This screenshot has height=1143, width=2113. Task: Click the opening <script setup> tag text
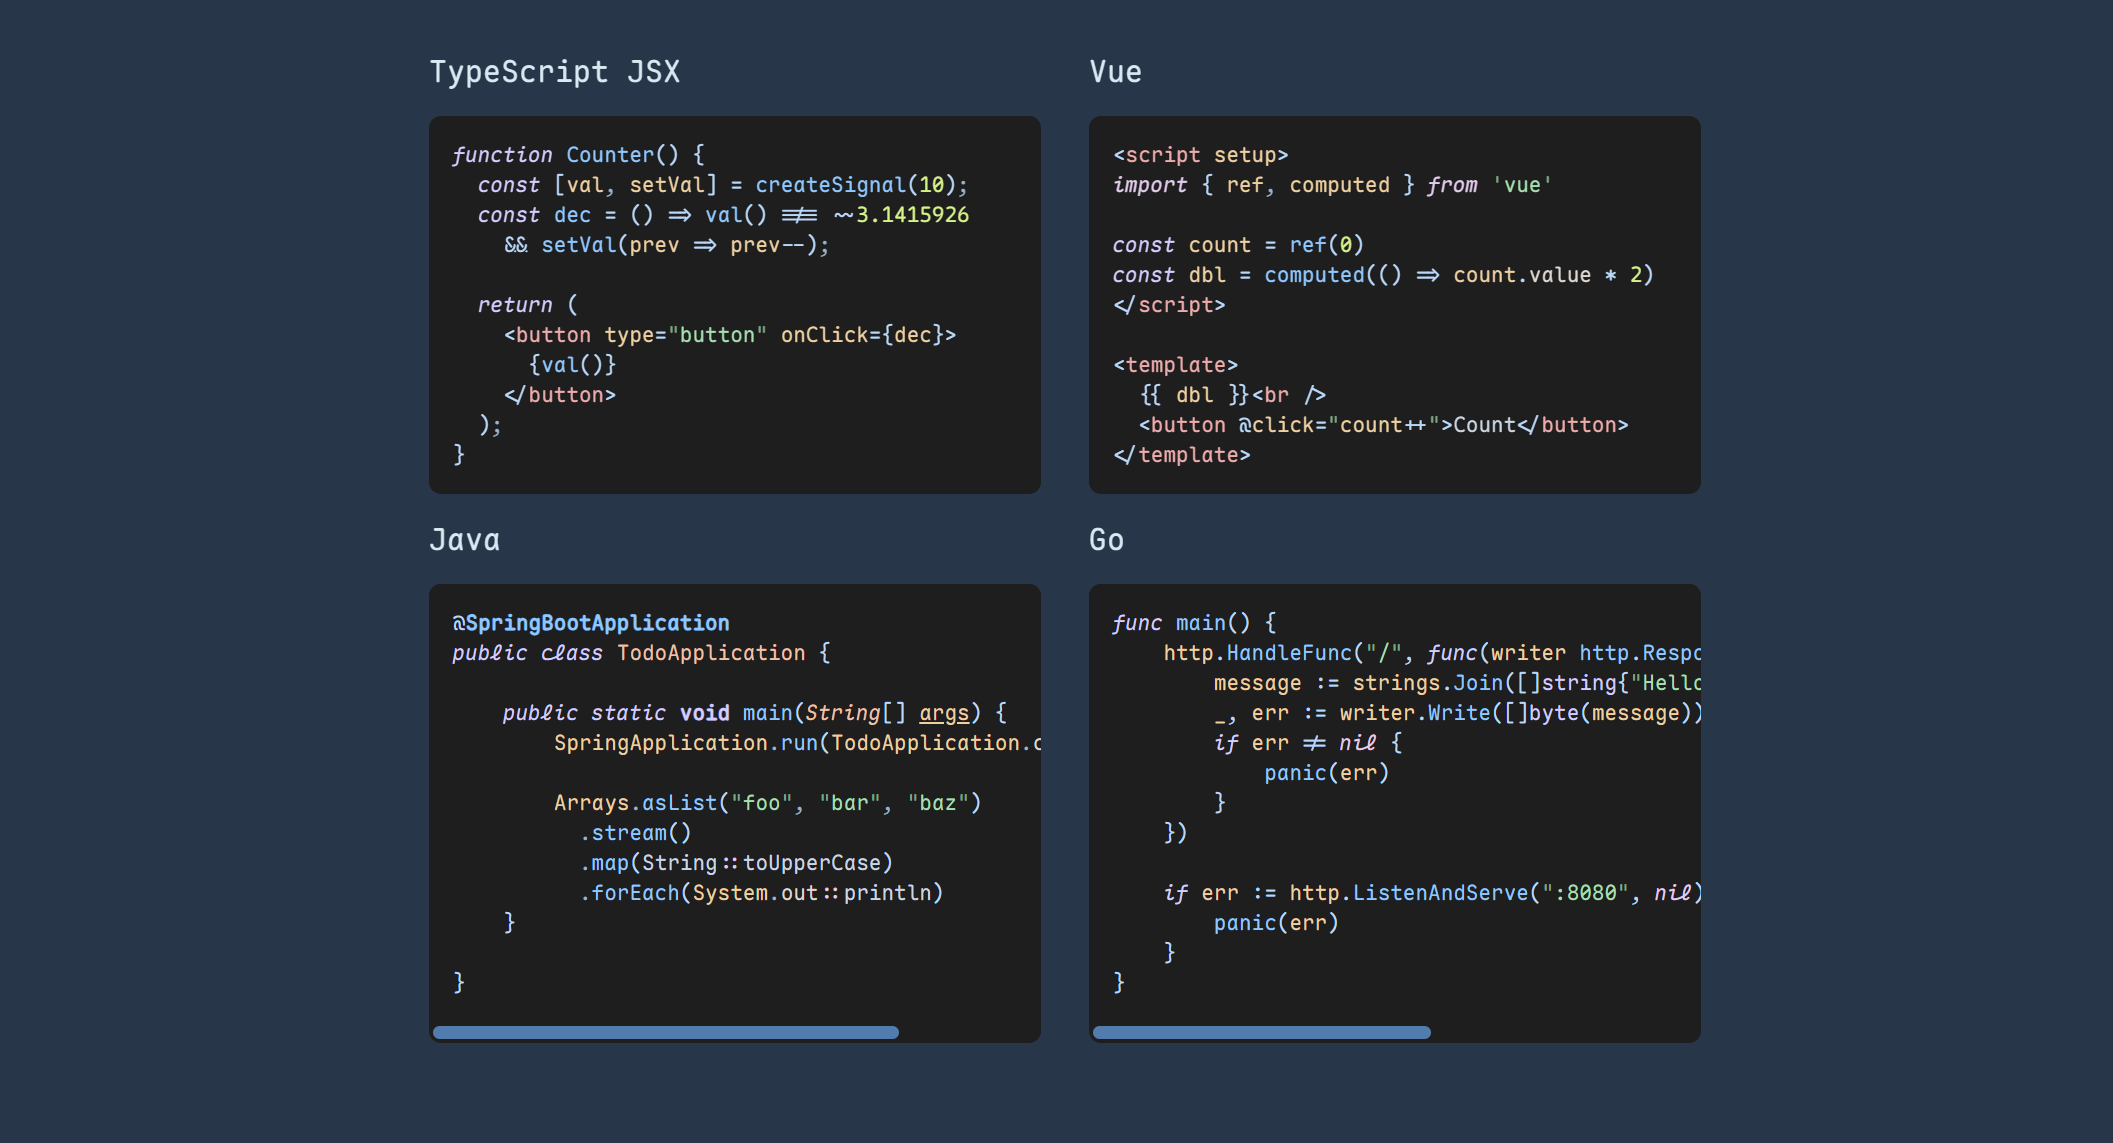coord(1200,155)
